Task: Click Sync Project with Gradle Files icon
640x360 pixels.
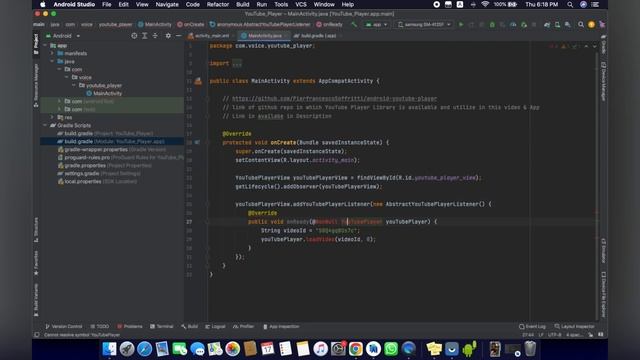Action: pos(547,24)
